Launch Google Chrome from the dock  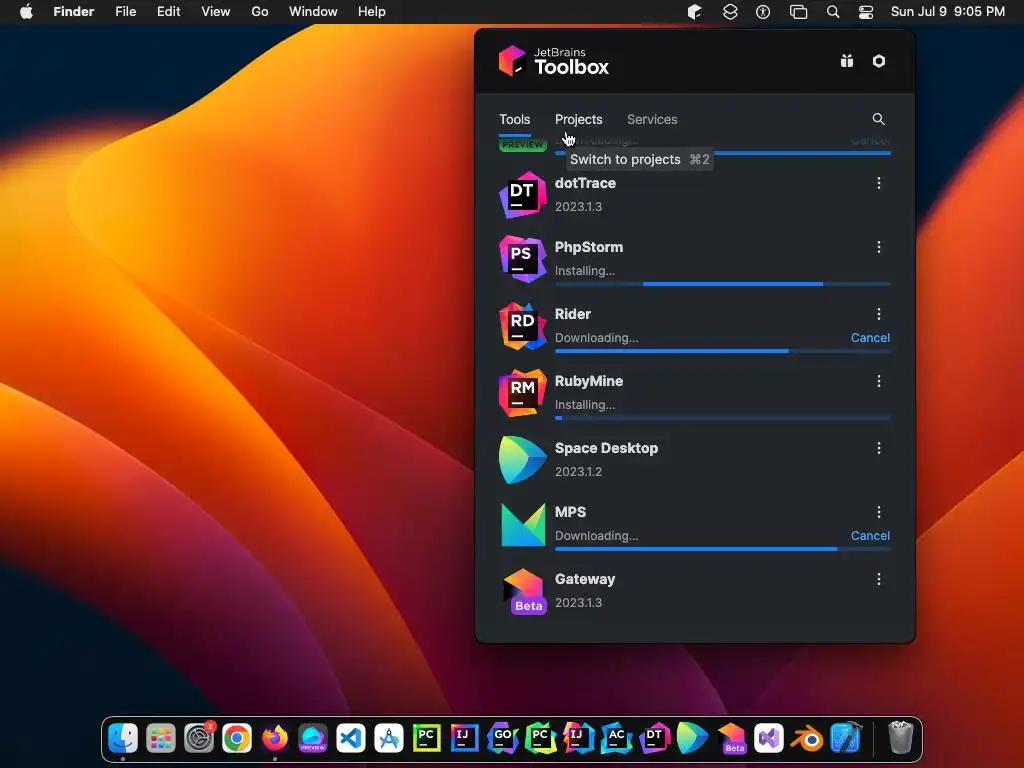tap(236, 739)
